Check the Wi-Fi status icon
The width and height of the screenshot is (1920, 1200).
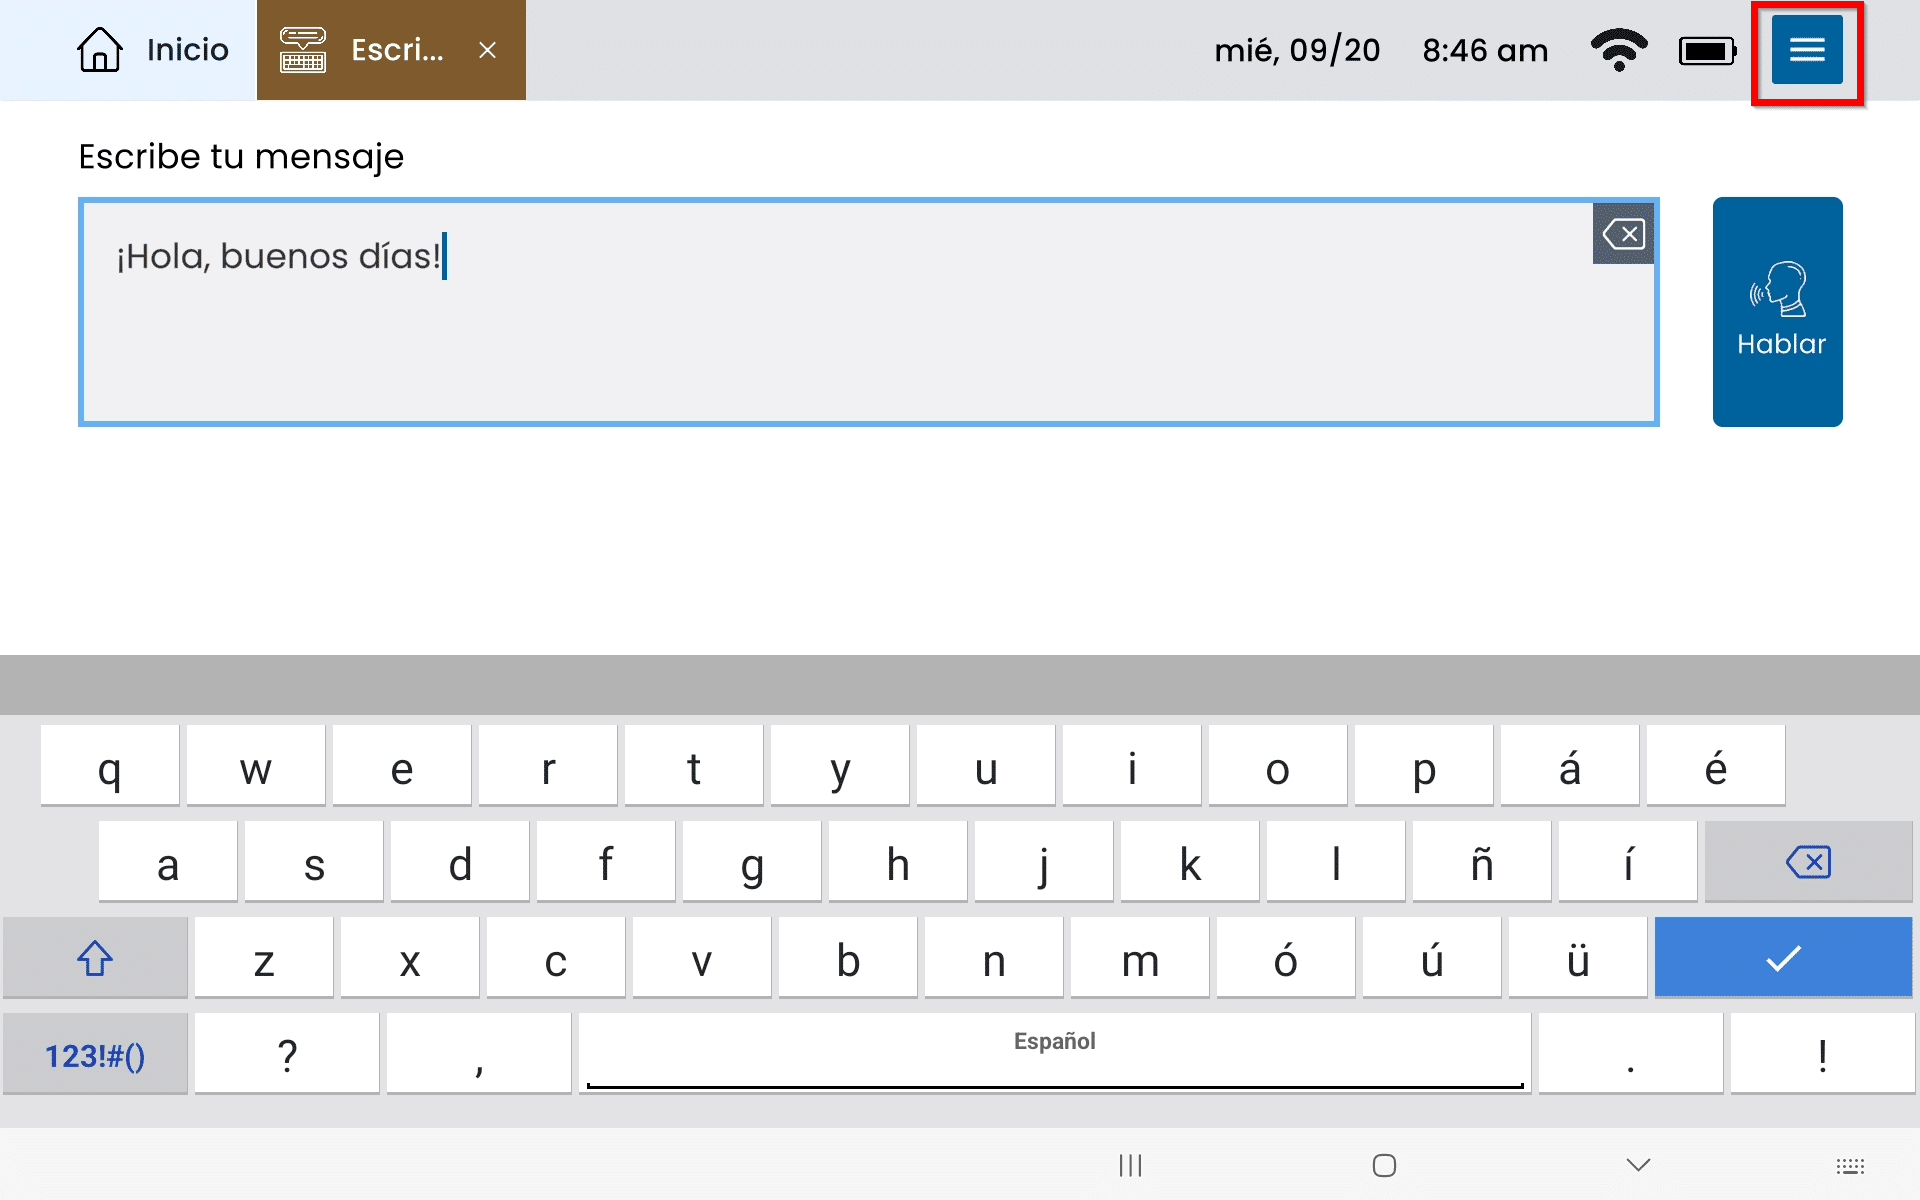pos(1618,50)
